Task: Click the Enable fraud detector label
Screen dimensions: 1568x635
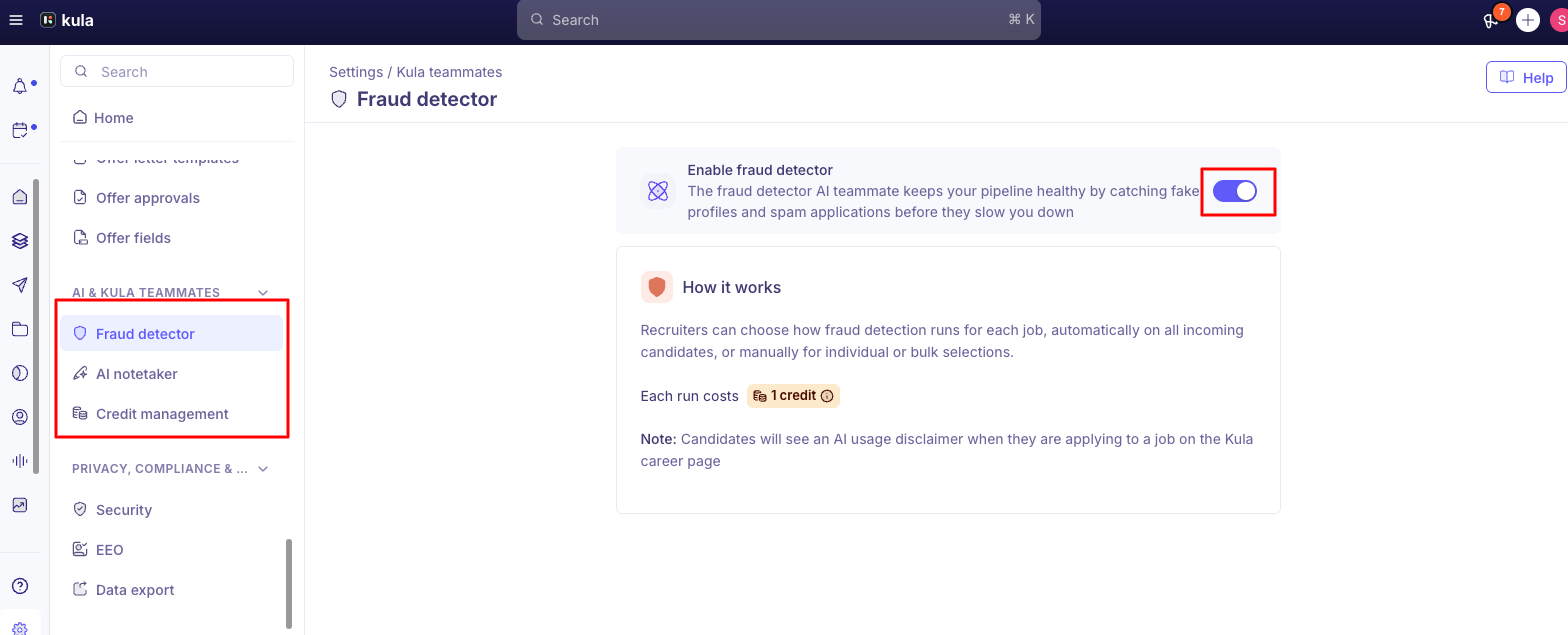Action: tap(760, 170)
